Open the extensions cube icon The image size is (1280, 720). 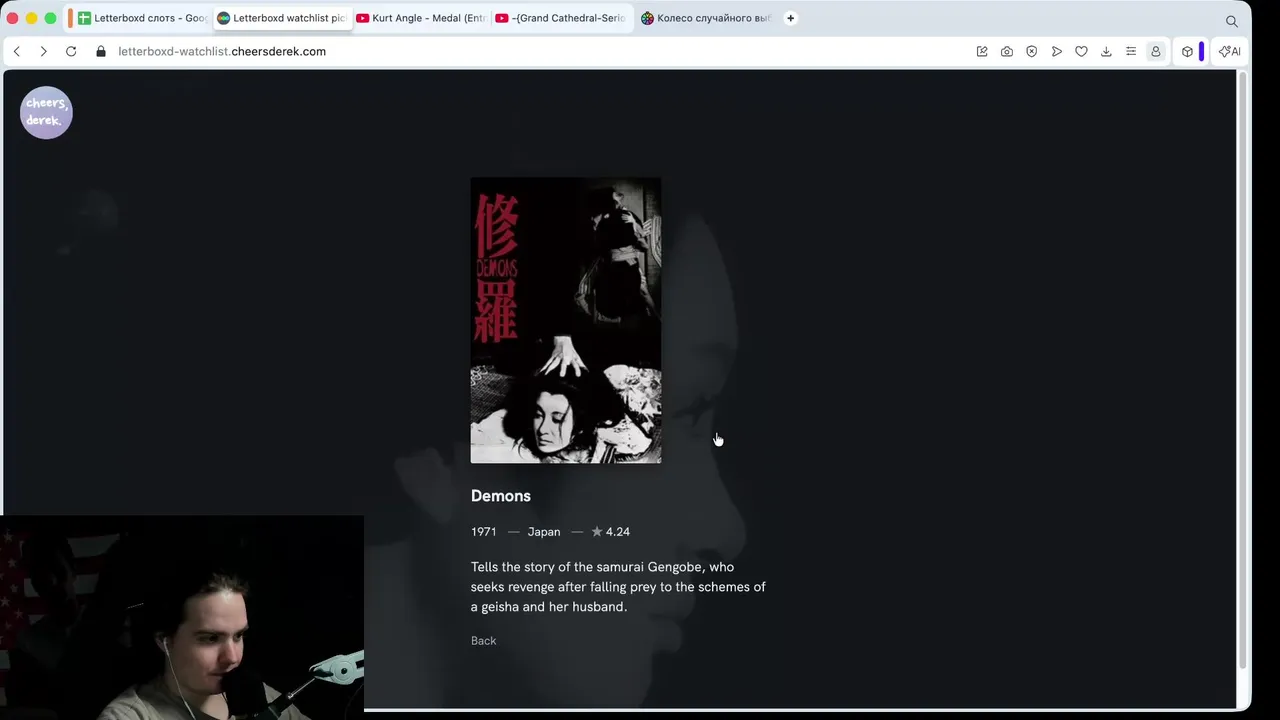click(1187, 51)
